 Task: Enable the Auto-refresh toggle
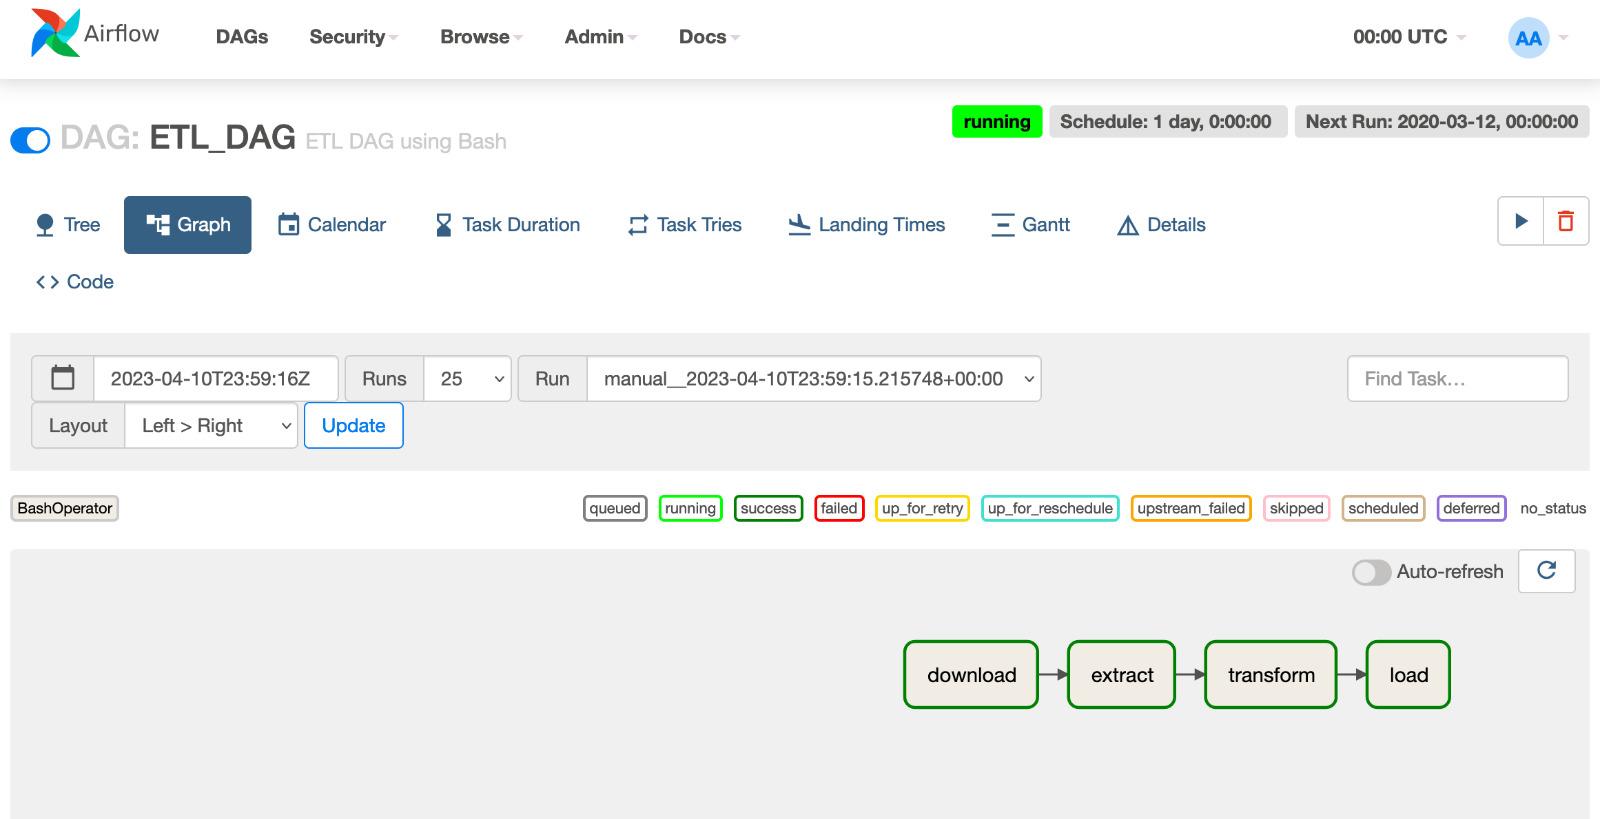1371,572
